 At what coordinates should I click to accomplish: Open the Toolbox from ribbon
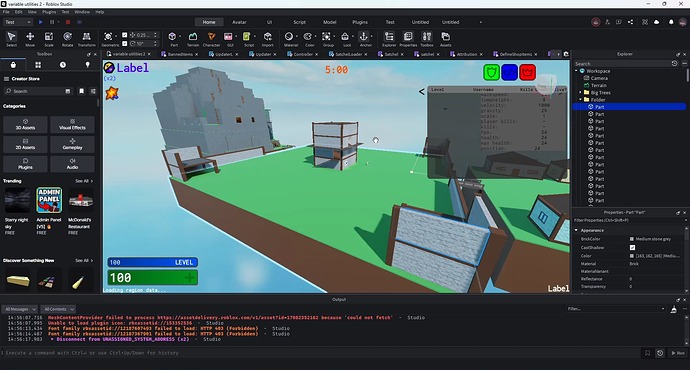(427, 39)
